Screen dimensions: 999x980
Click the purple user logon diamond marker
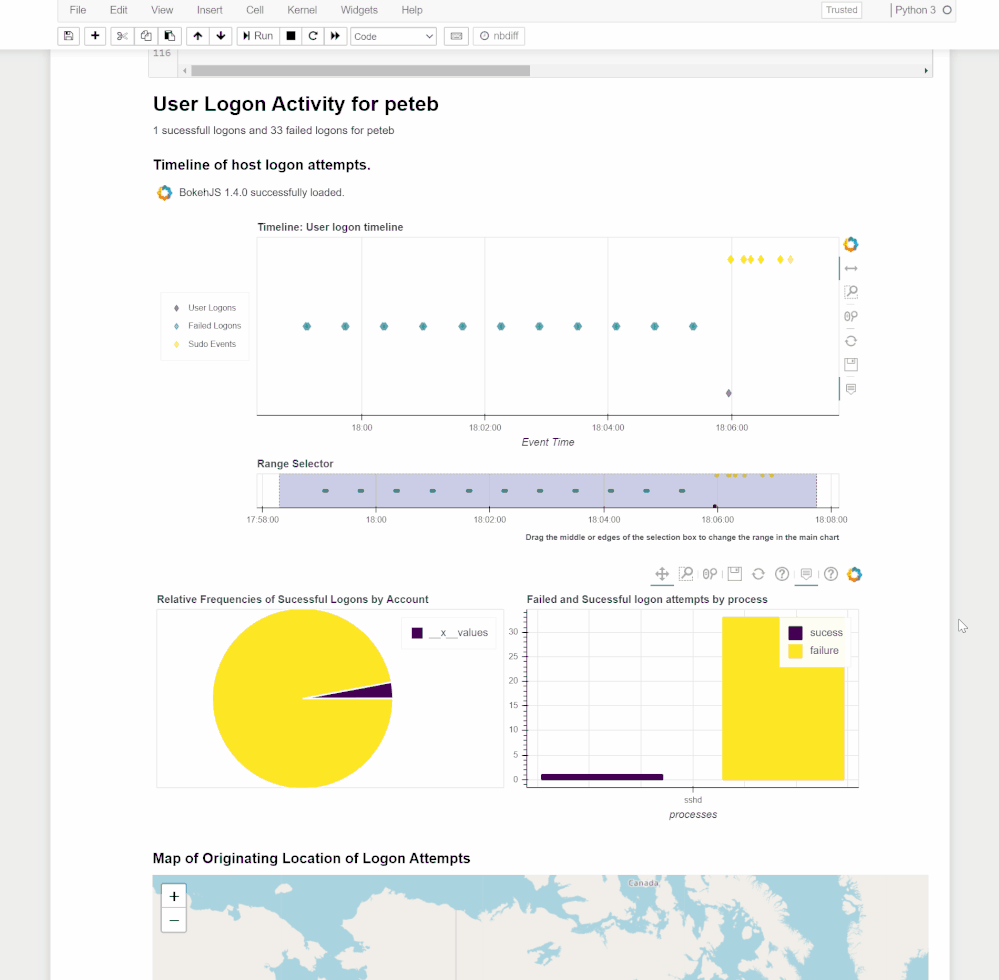(x=728, y=393)
